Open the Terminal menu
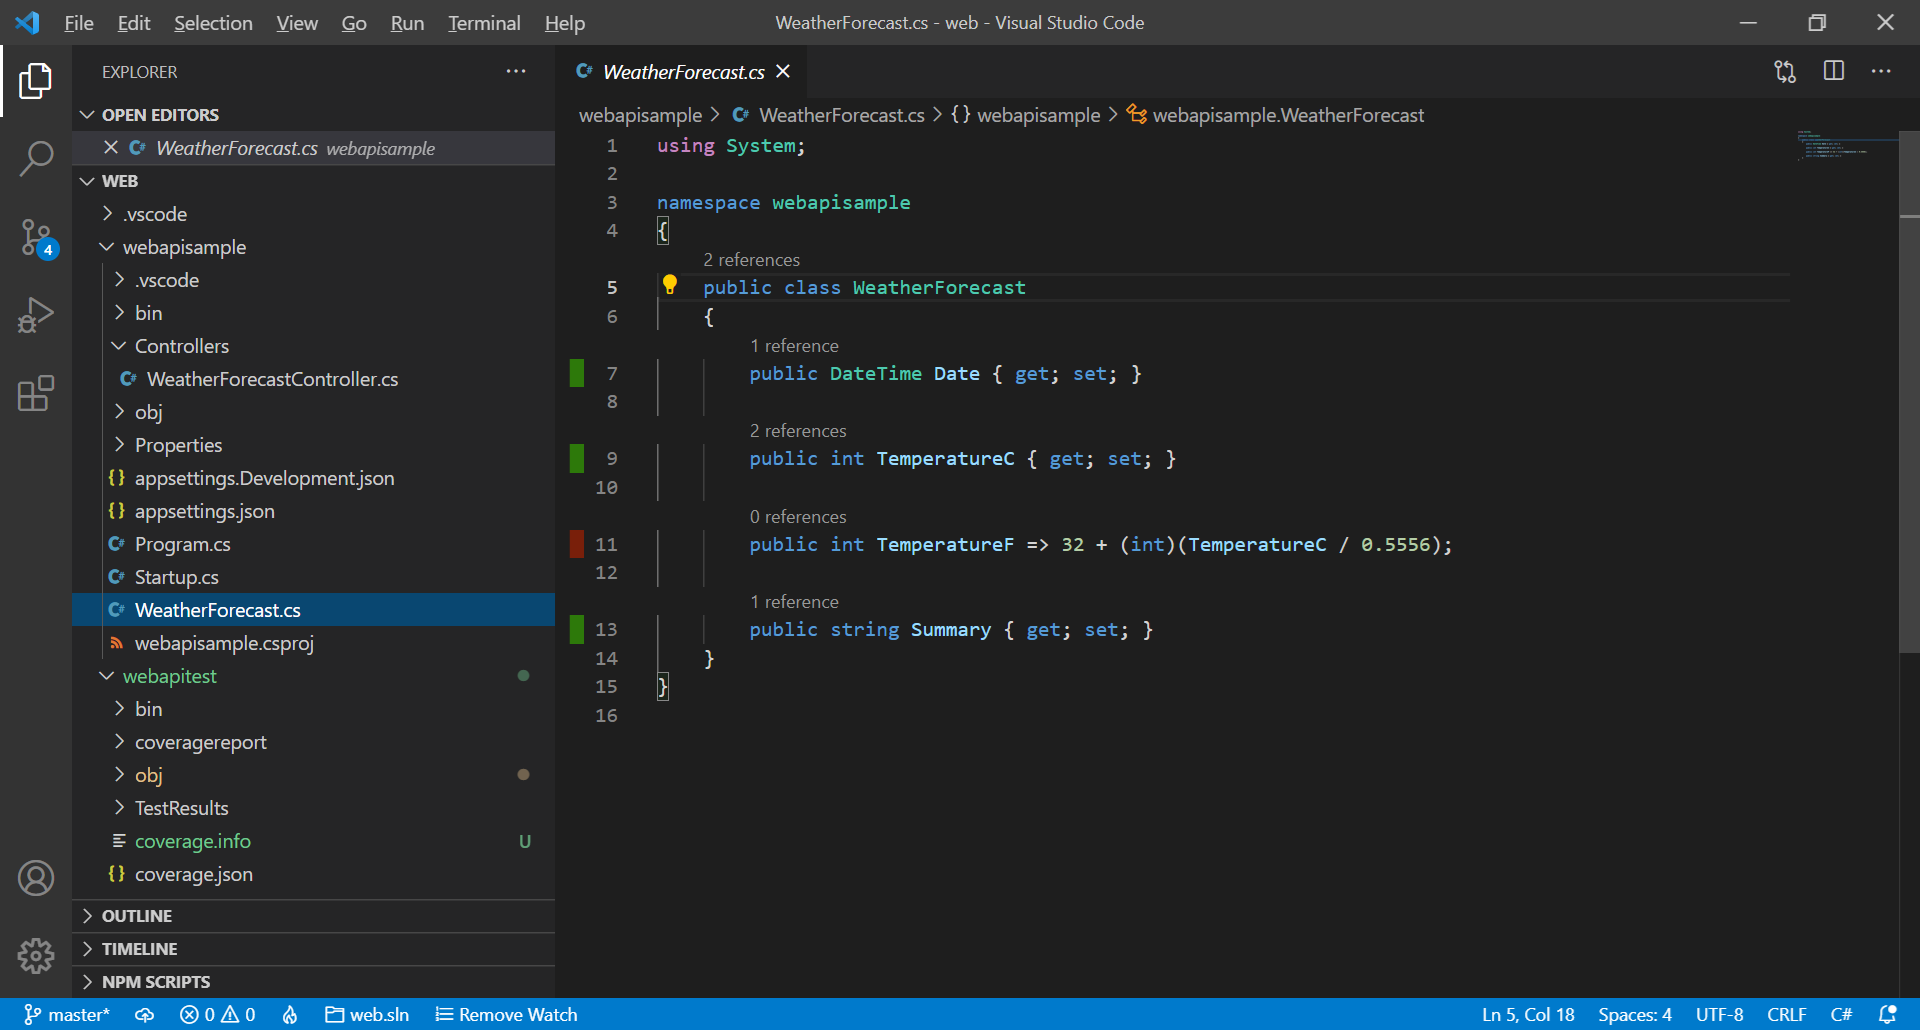The width and height of the screenshot is (1920, 1030). pyautogui.click(x=484, y=22)
